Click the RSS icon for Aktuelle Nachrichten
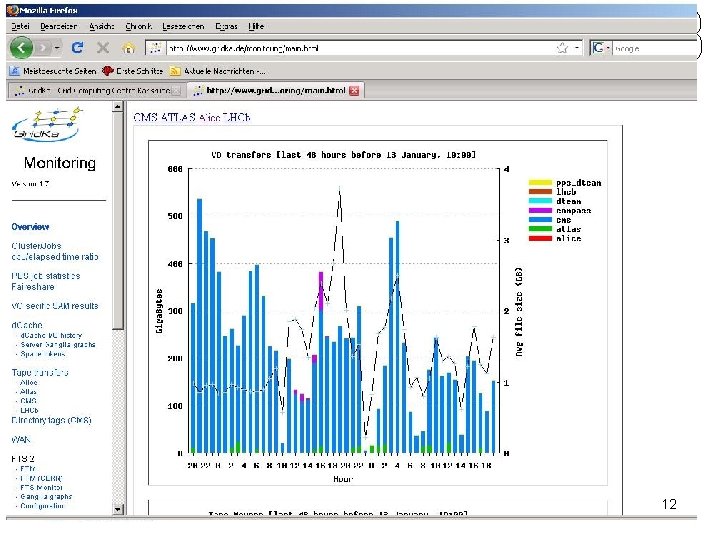This screenshot has height=540, width=720. click(x=175, y=71)
